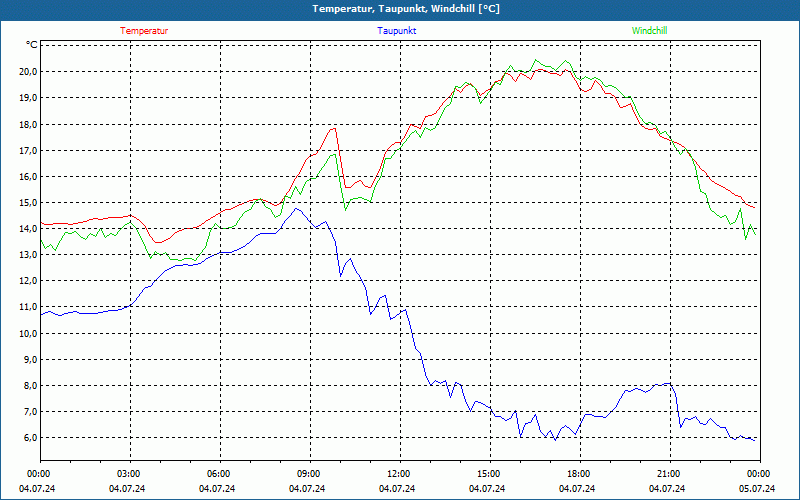Click the 12:00 time axis label
The height and width of the screenshot is (500, 800).
point(400,474)
